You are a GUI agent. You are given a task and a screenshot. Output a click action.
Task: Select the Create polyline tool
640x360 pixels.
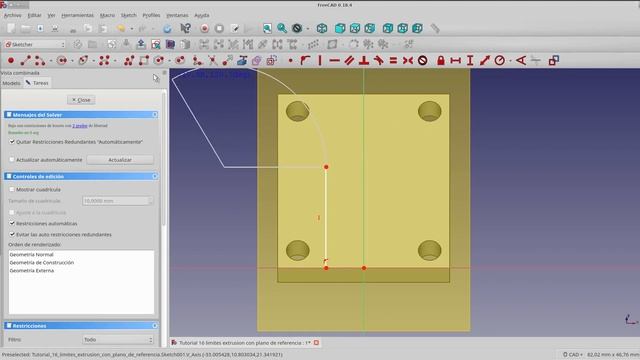point(129,61)
